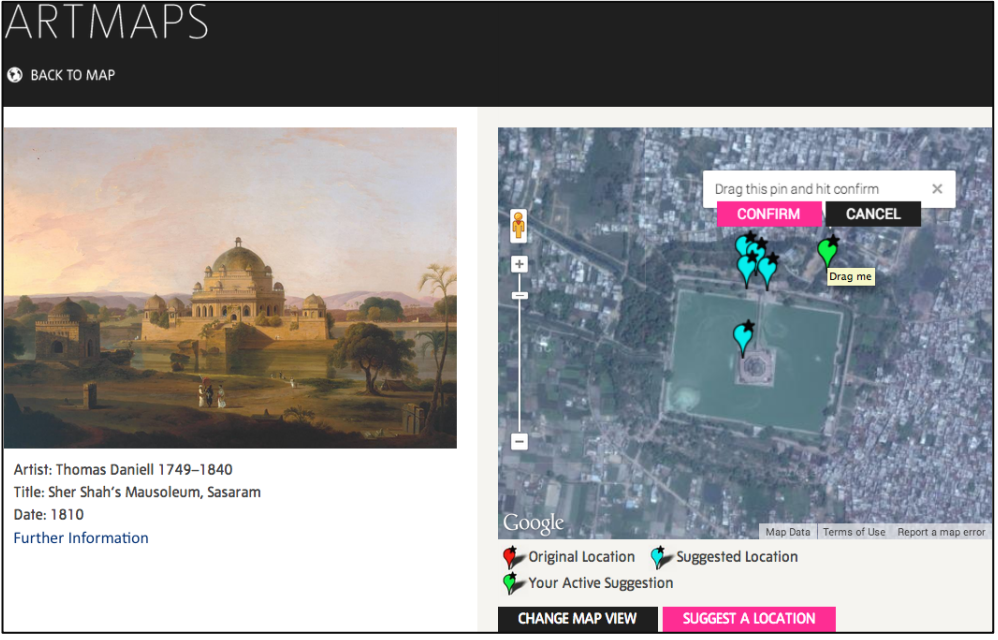The width and height of the screenshot is (998, 640).
Task: Select the Street View pegman icon
Action: pos(519,226)
